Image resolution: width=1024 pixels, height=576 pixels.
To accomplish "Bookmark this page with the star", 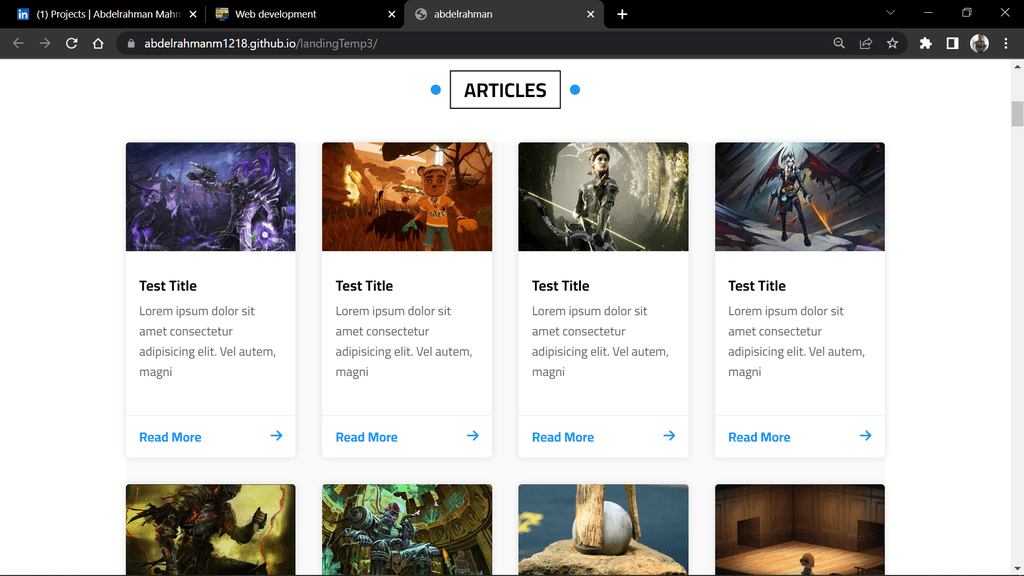I will [892, 43].
